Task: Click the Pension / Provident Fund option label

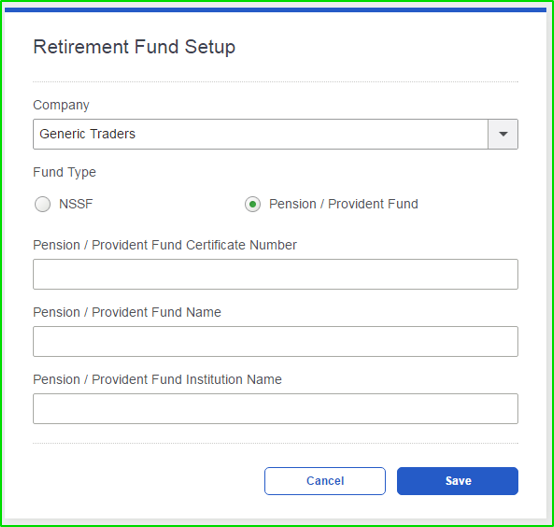Action: pos(343,204)
